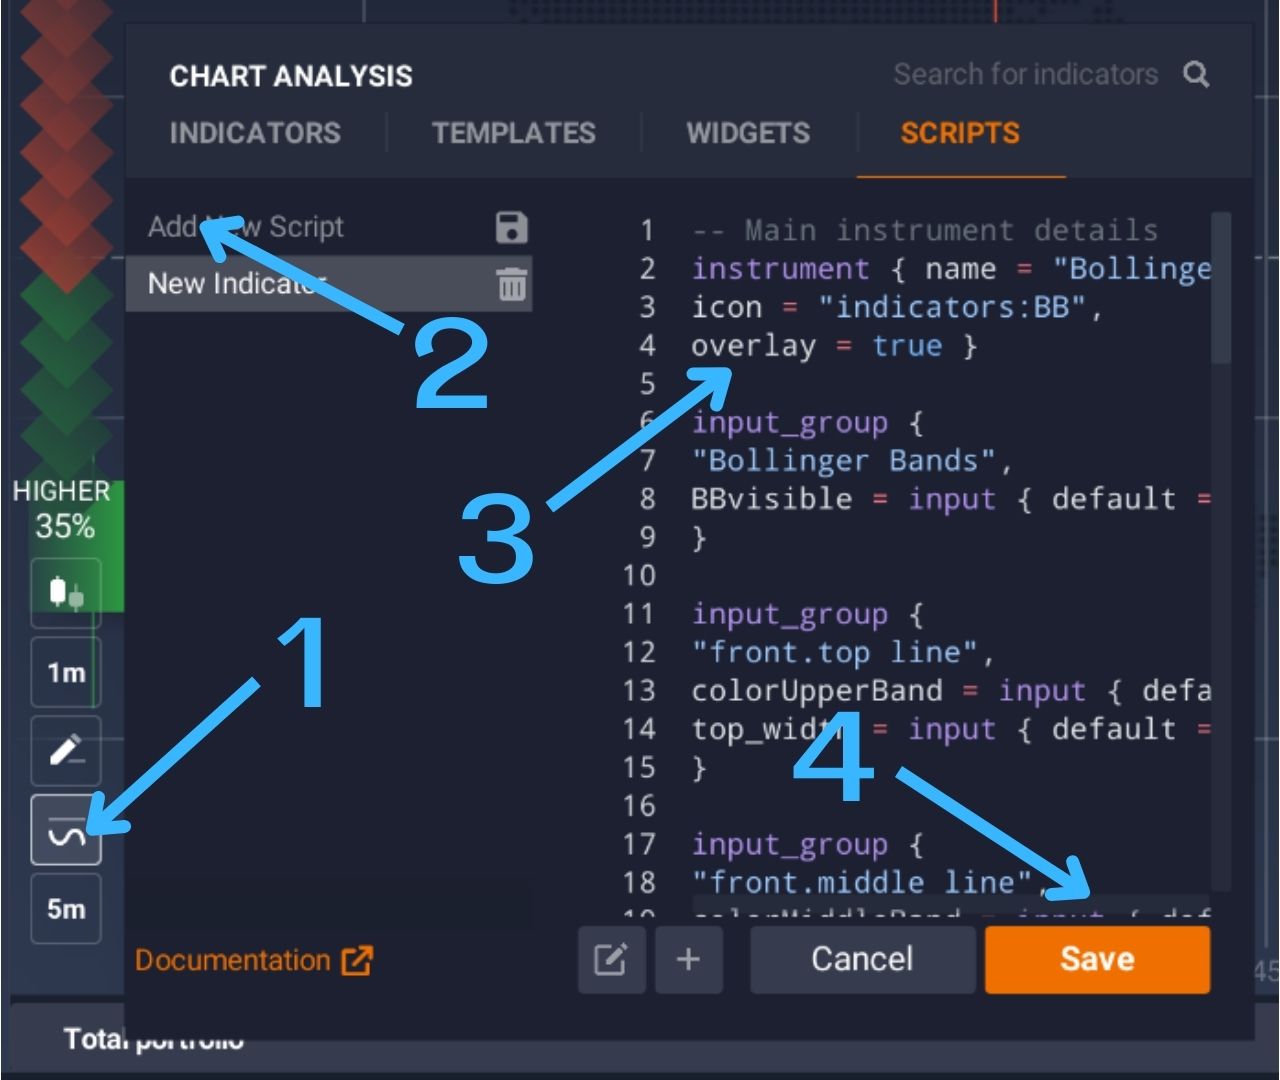
Task: Open the indicators wave icon
Action: (66, 830)
